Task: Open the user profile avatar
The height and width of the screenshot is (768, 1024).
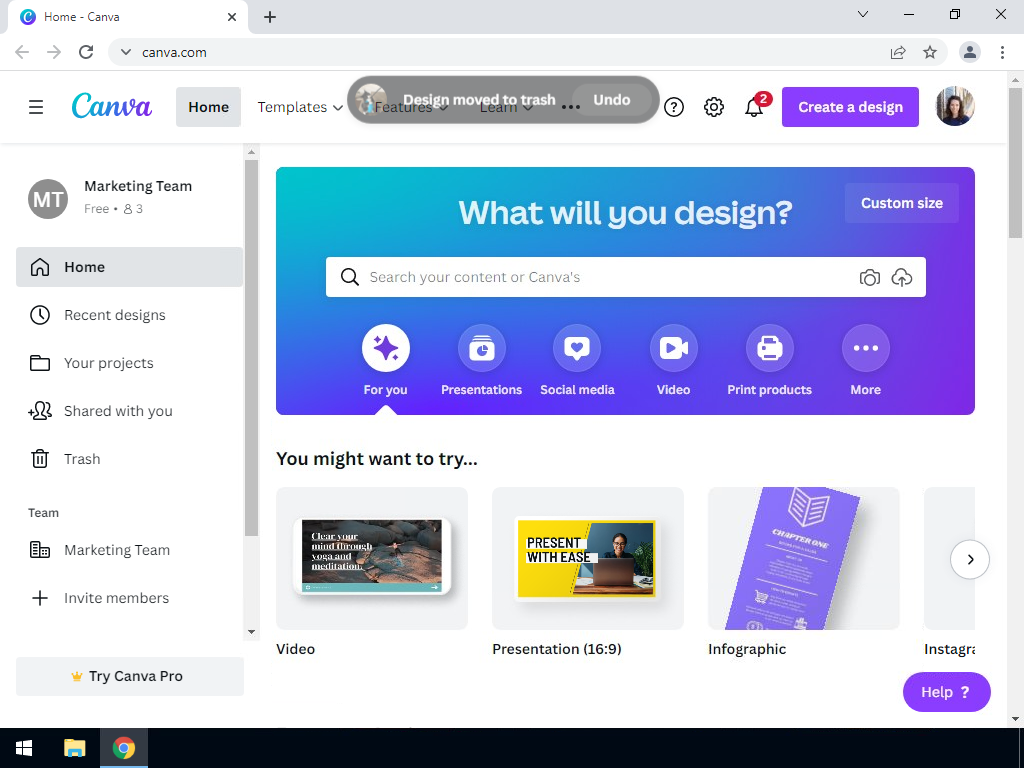Action: coord(955,106)
